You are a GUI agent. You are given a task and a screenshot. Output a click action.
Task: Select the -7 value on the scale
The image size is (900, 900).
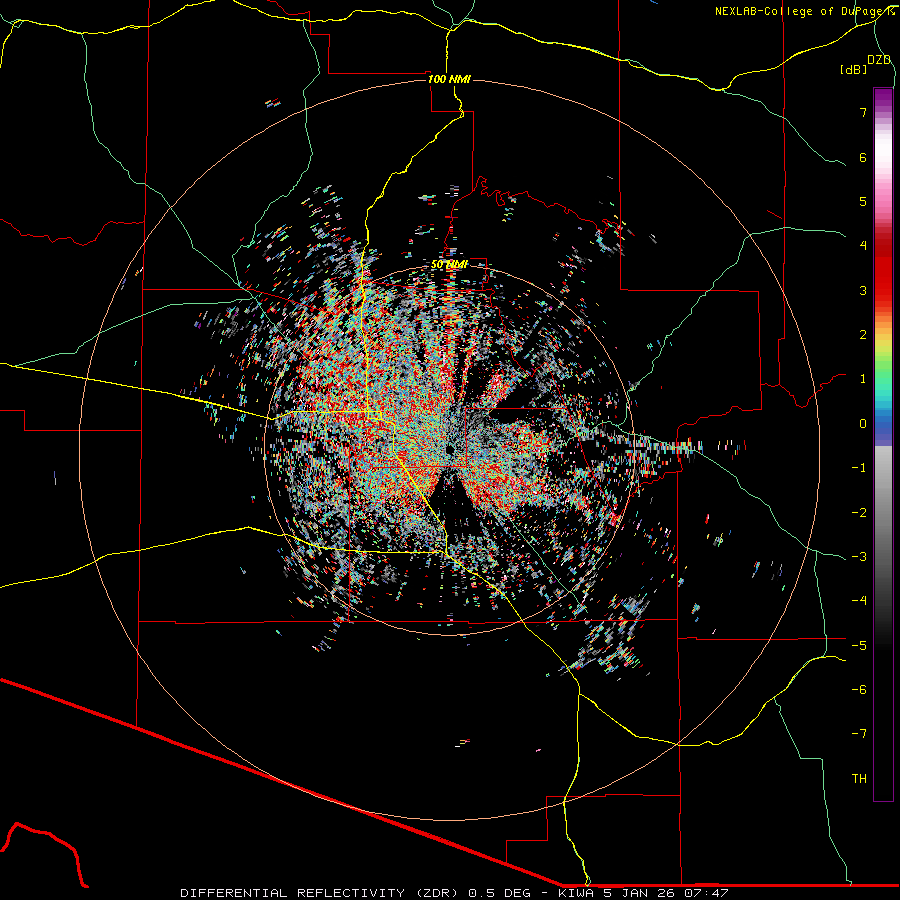[859, 734]
